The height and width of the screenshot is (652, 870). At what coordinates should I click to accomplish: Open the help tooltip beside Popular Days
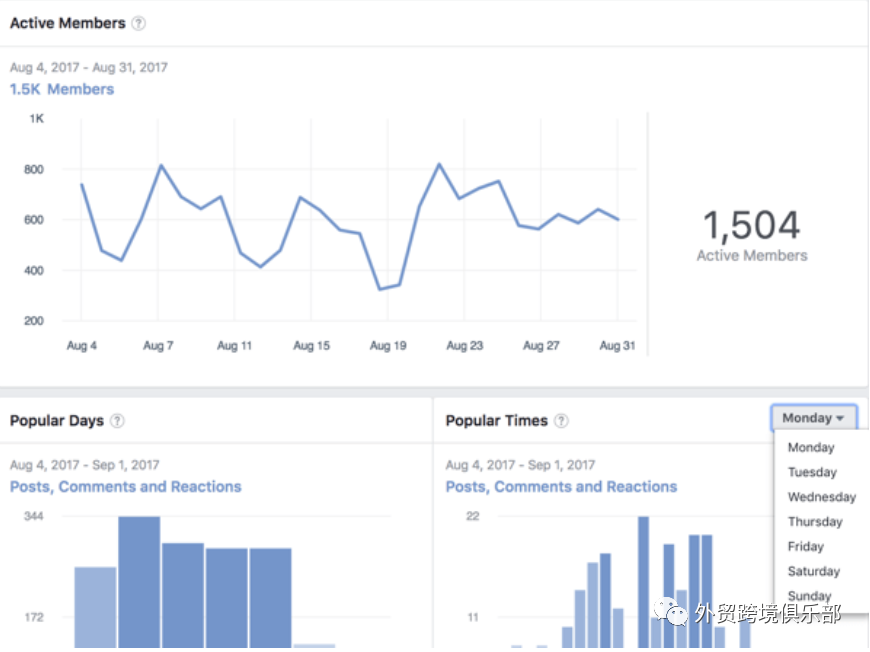[x=117, y=421]
